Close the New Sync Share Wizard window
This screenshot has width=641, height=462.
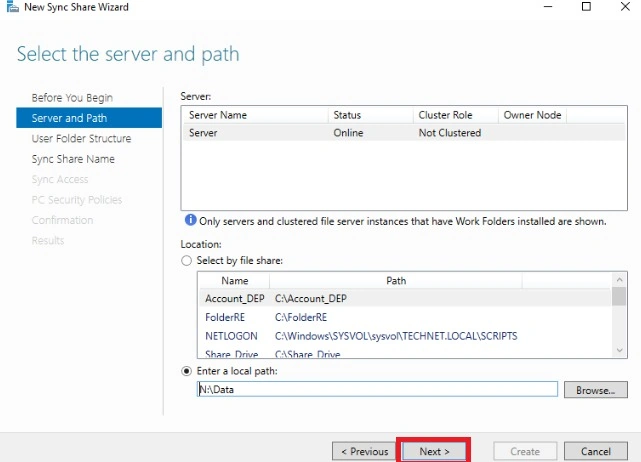coord(625,7)
